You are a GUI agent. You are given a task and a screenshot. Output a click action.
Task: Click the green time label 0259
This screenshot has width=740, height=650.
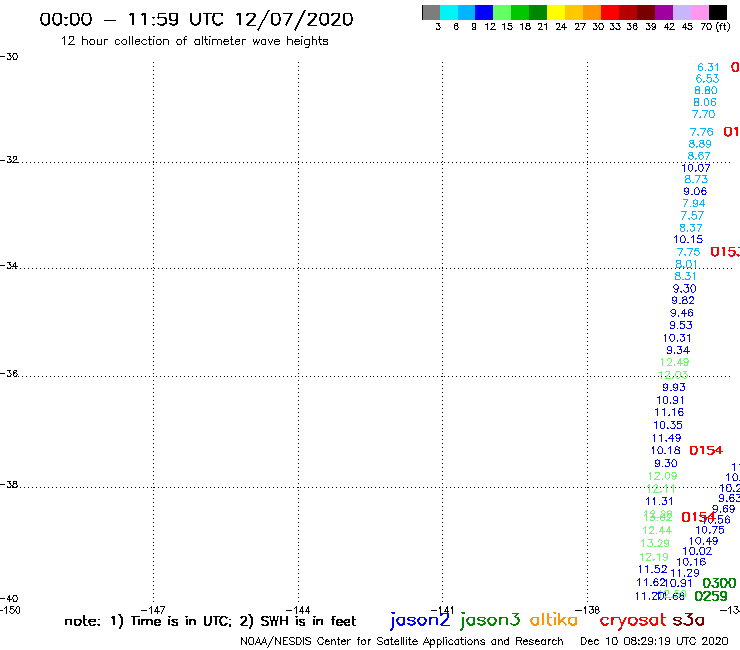pyautogui.click(x=711, y=596)
